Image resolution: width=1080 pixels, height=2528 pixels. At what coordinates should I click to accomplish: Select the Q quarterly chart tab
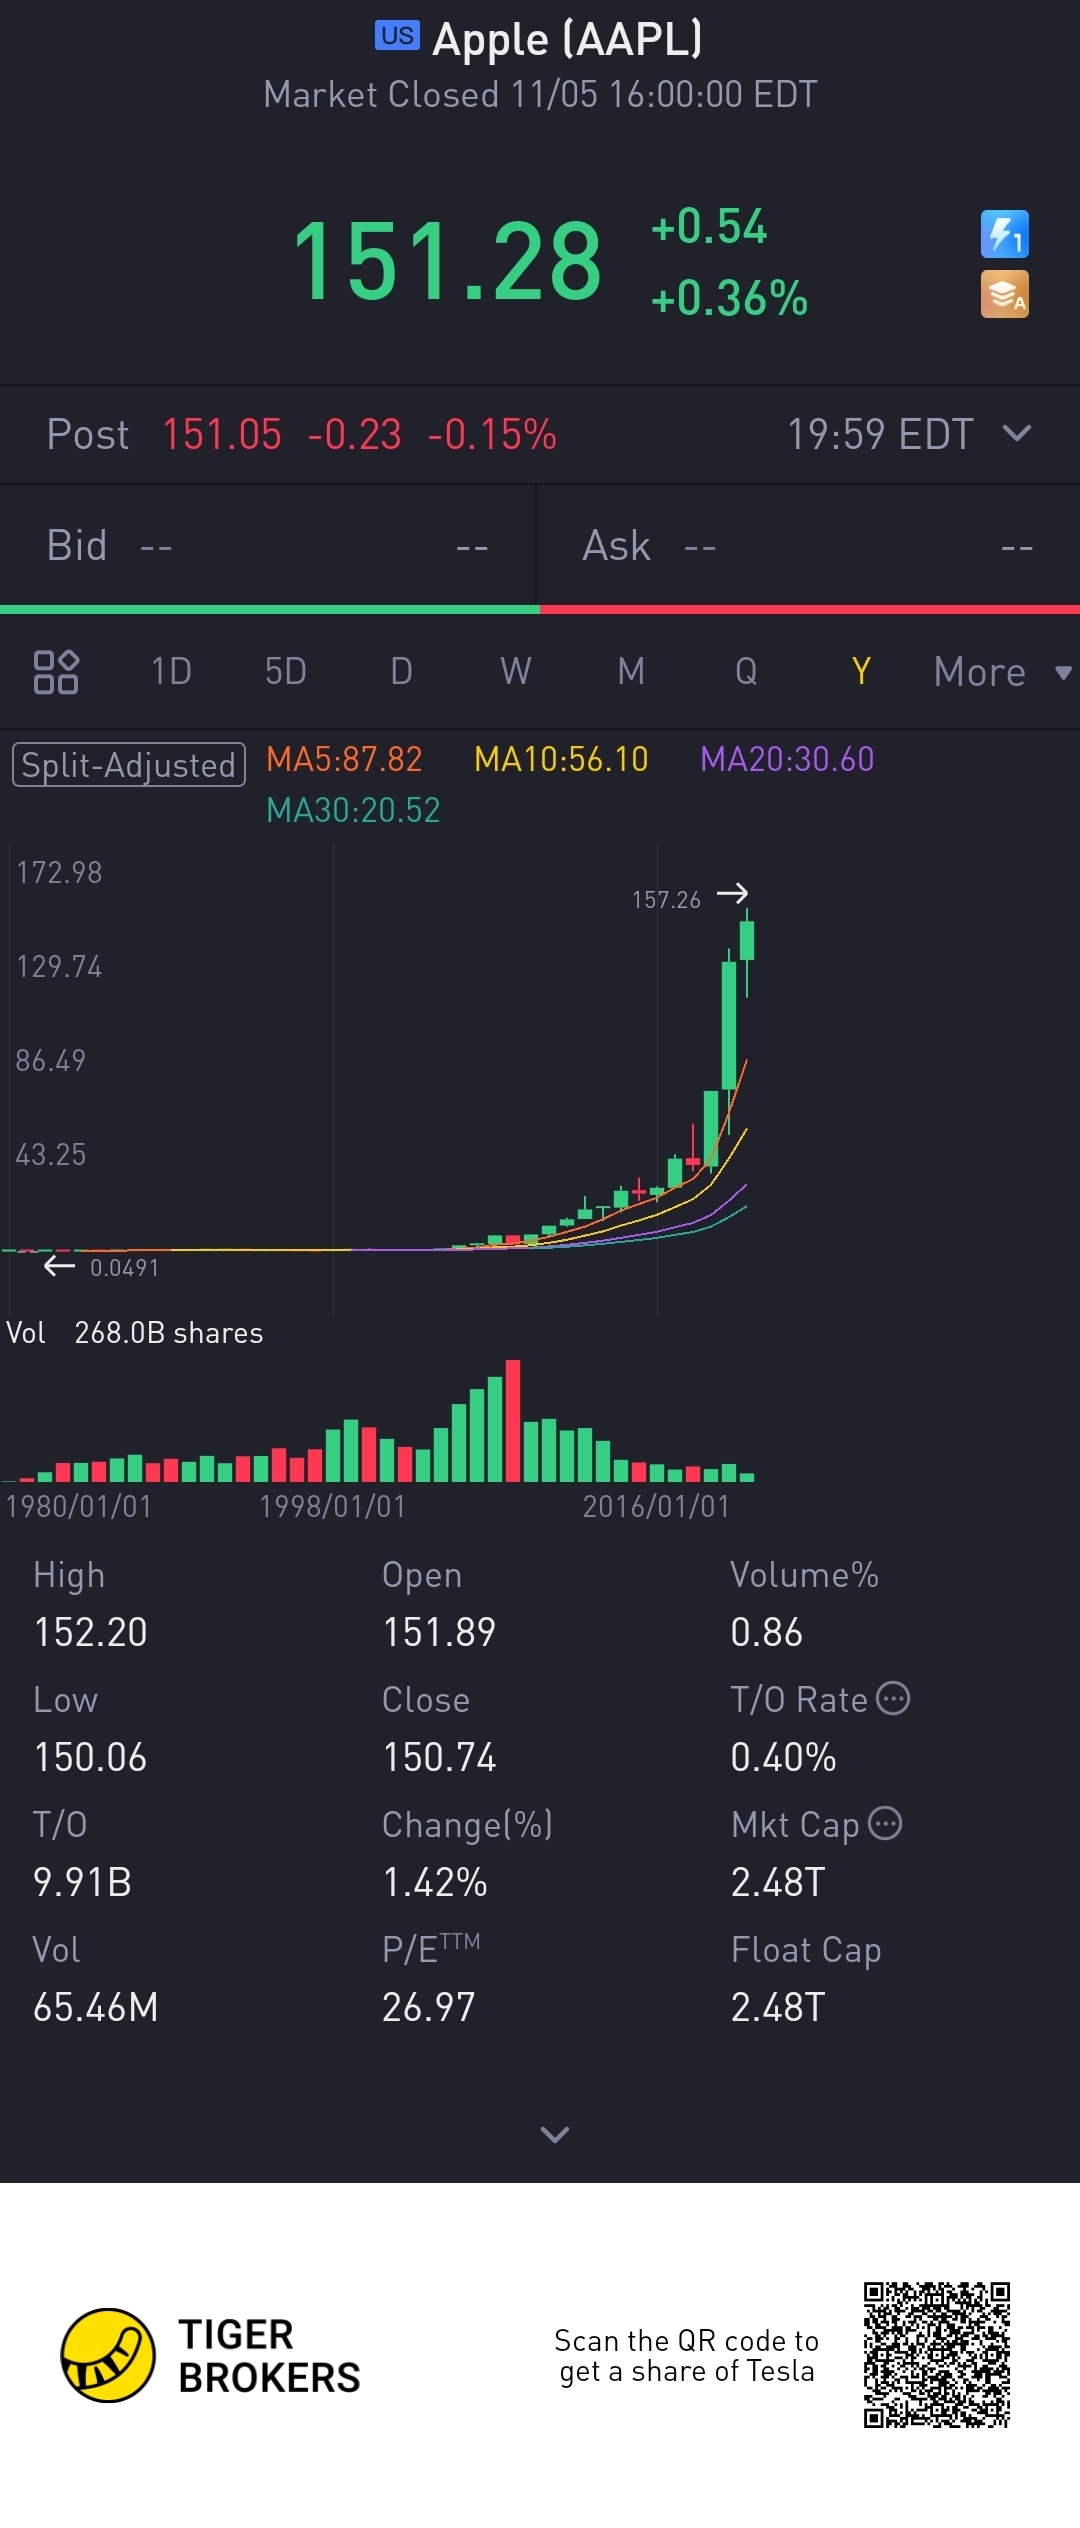(746, 671)
